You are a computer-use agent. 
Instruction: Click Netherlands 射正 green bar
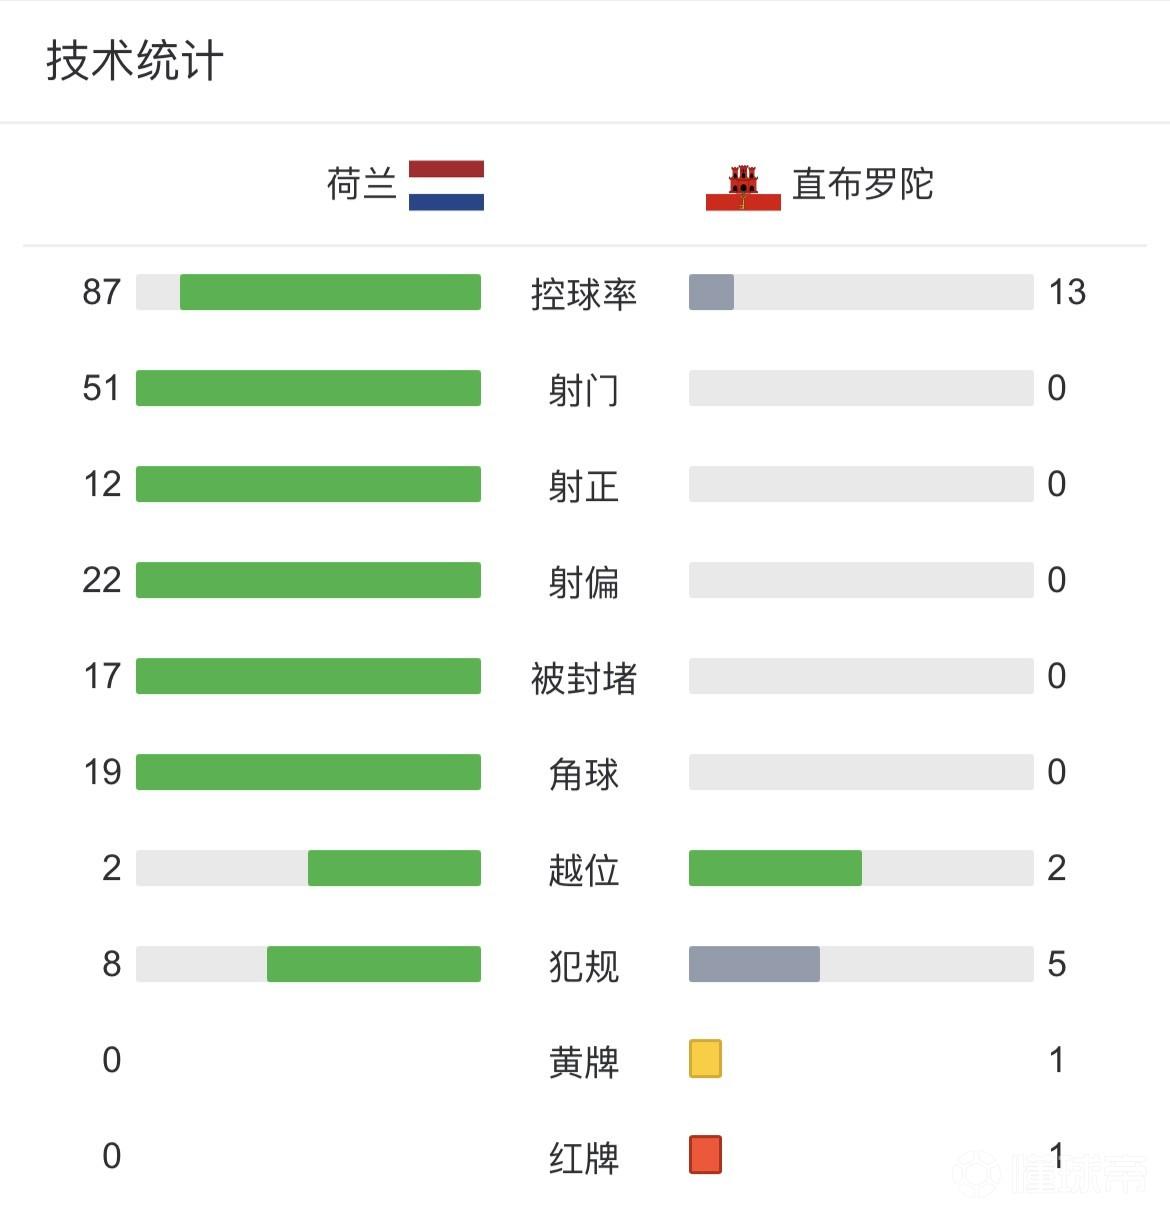click(x=308, y=484)
